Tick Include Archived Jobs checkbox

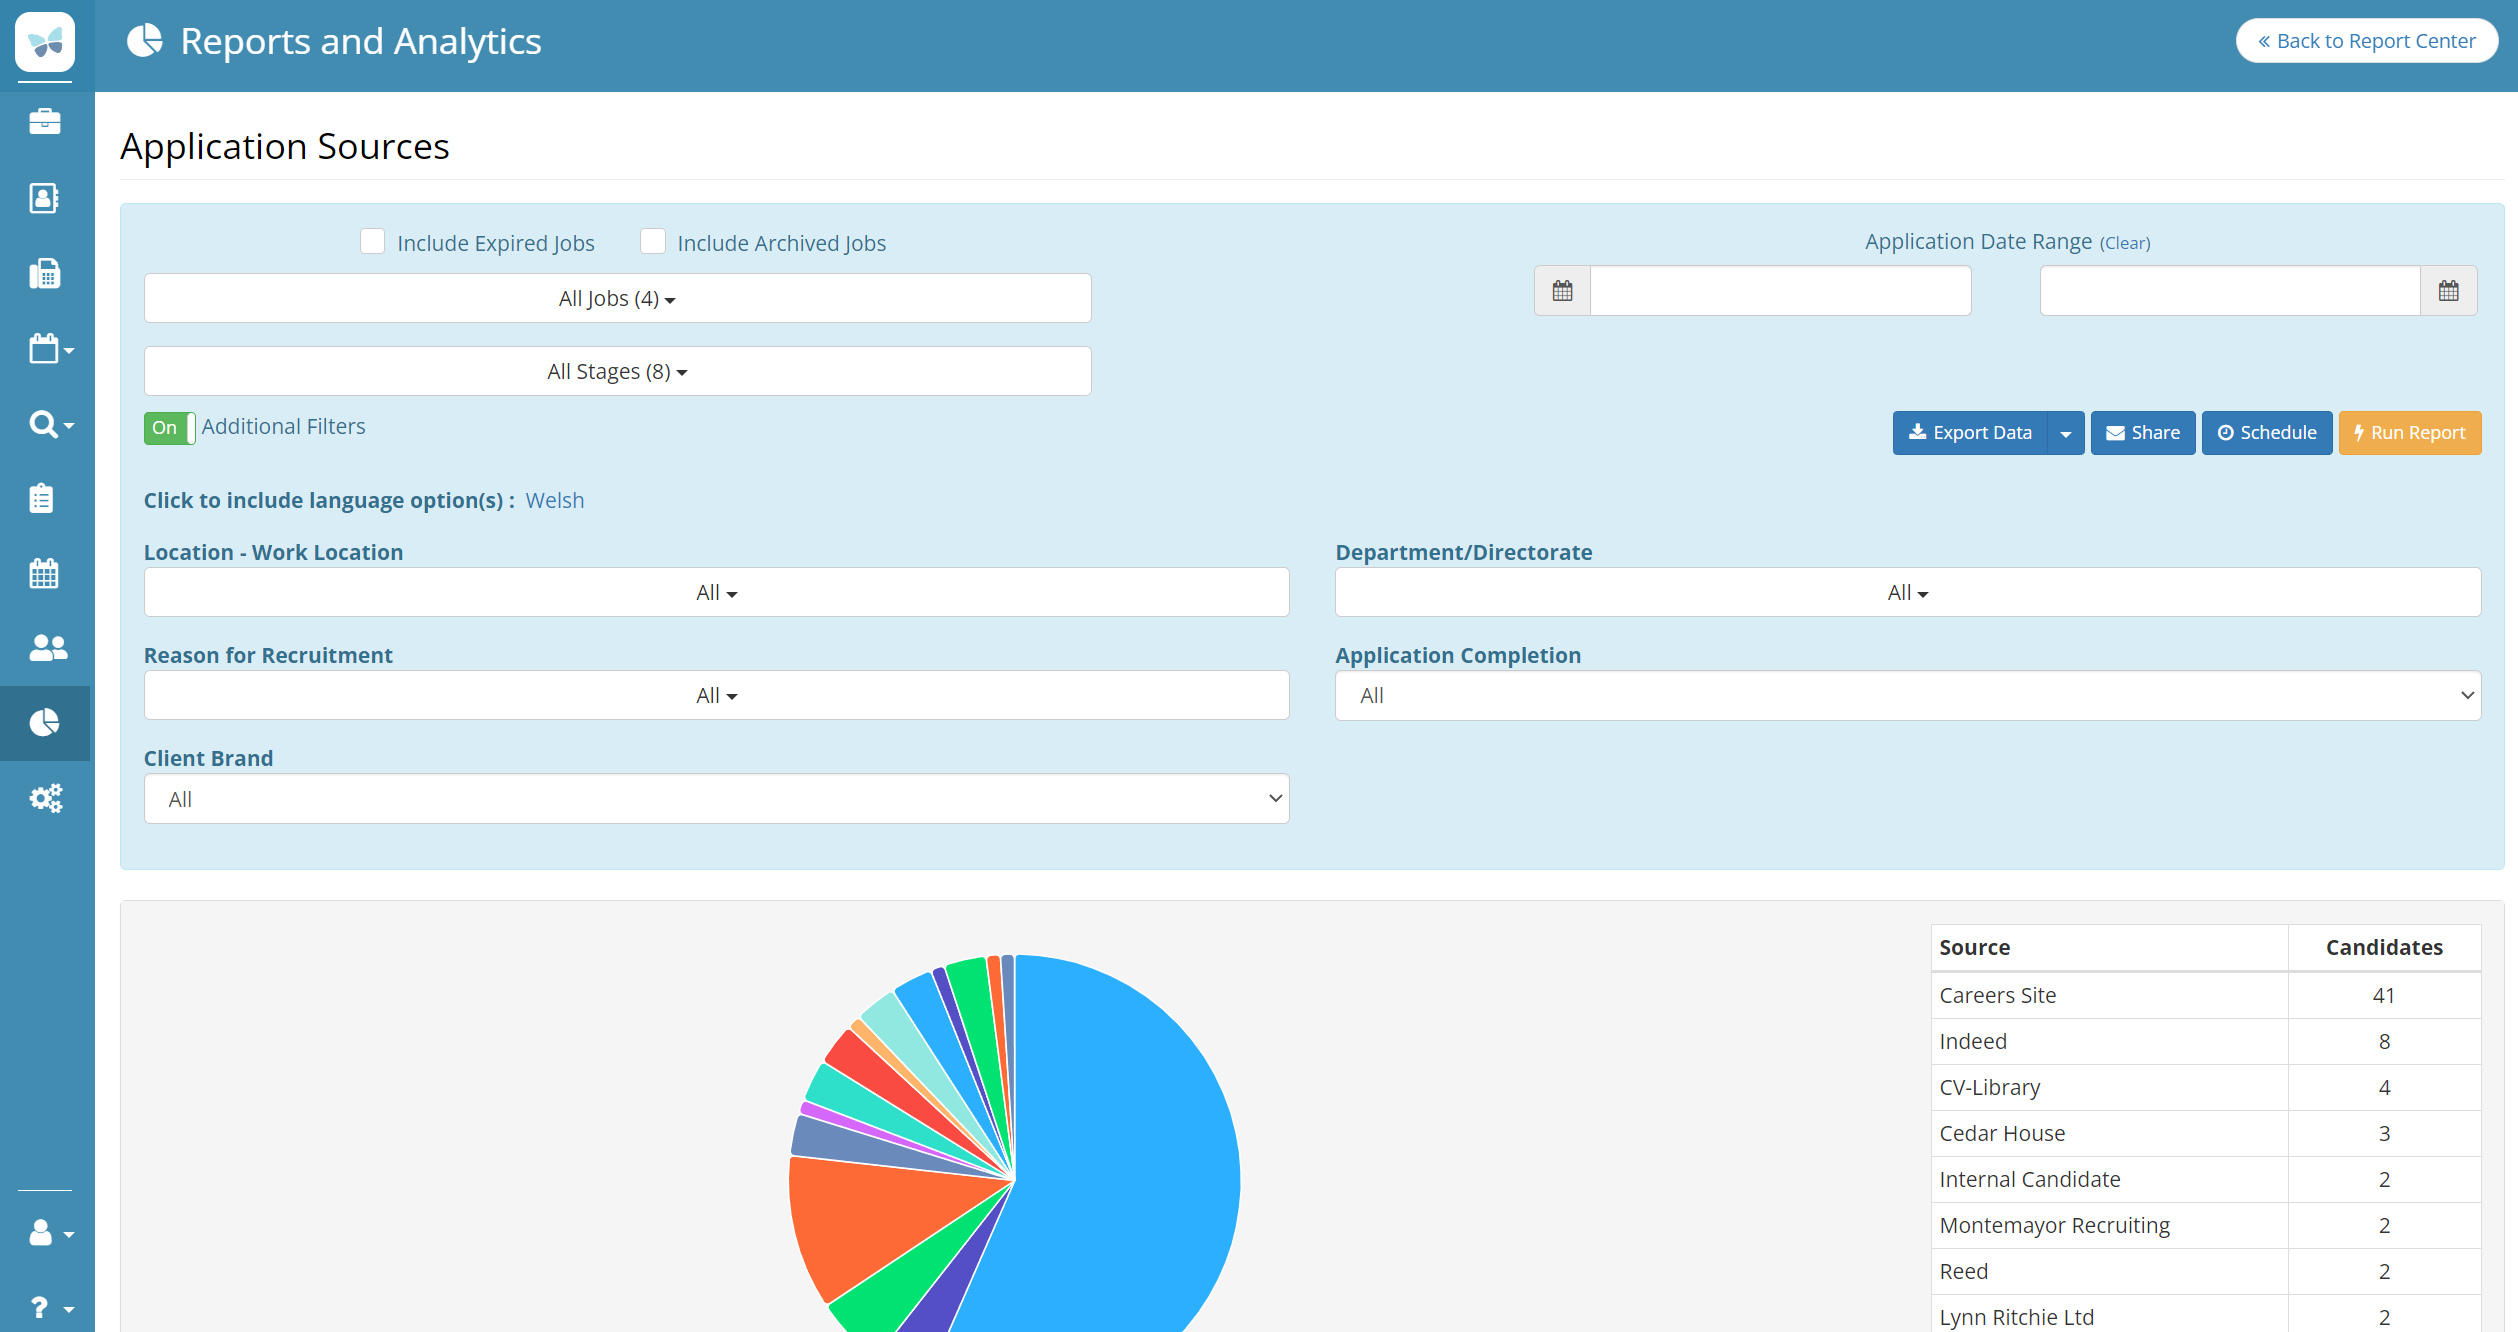pyautogui.click(x=653, y=242)
